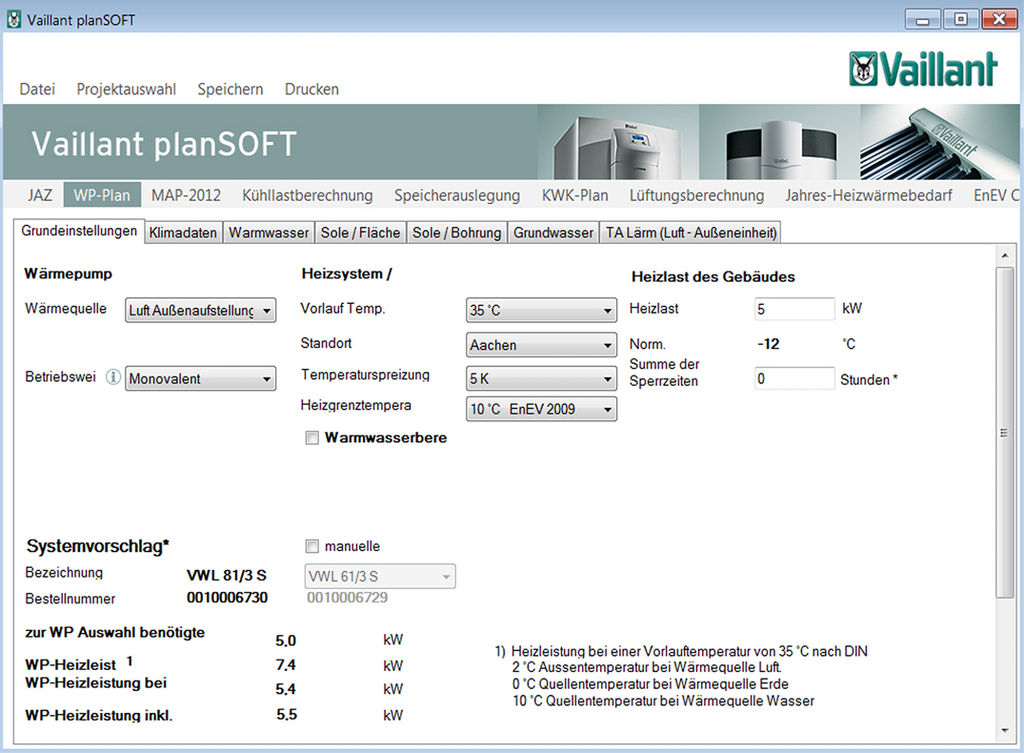Open the Heizgrenztemperatur 10 °C dropdown
The width and height of the screenshot is (1024, 753).
click(541, 409)
